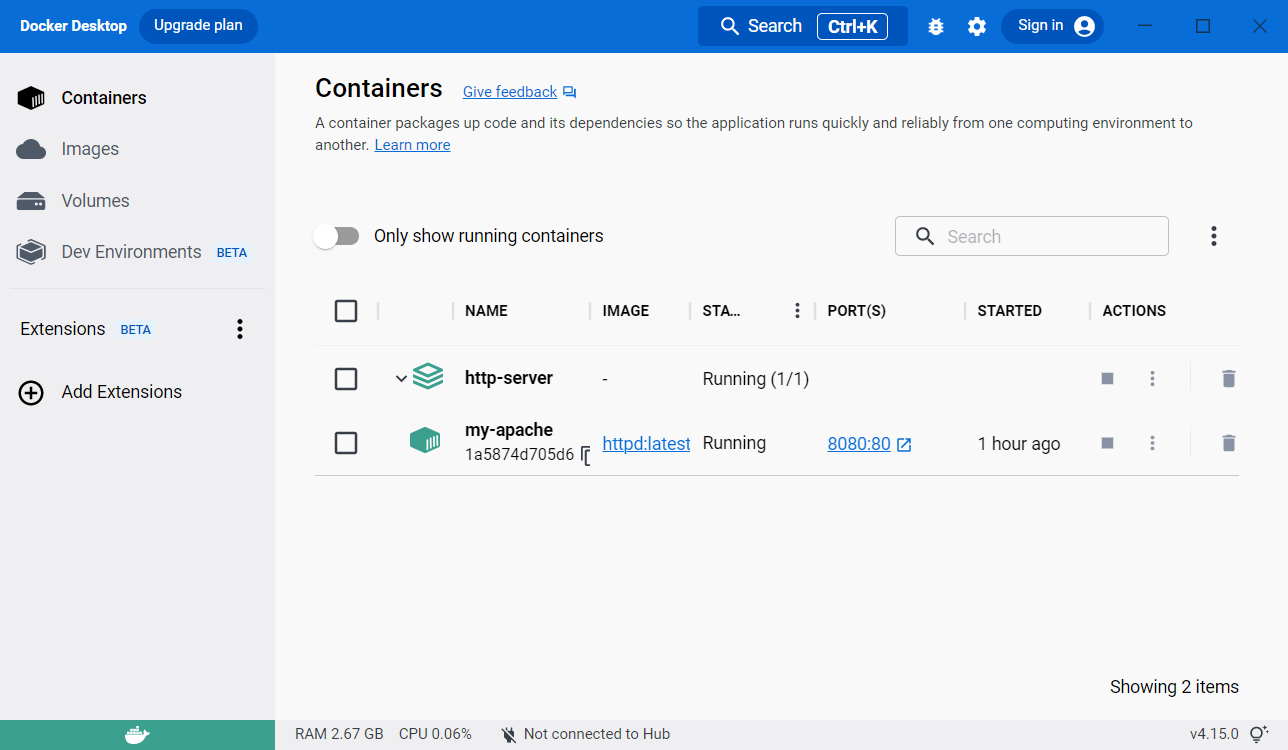Click the Upgrade plan button

coord(198,26)
